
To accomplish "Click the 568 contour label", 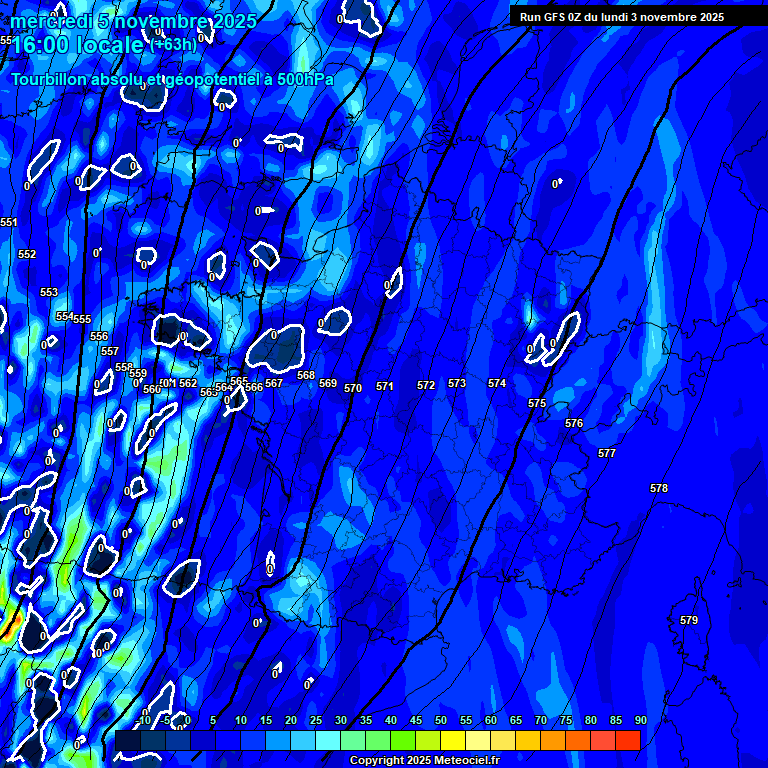I will tap(306, 375).
